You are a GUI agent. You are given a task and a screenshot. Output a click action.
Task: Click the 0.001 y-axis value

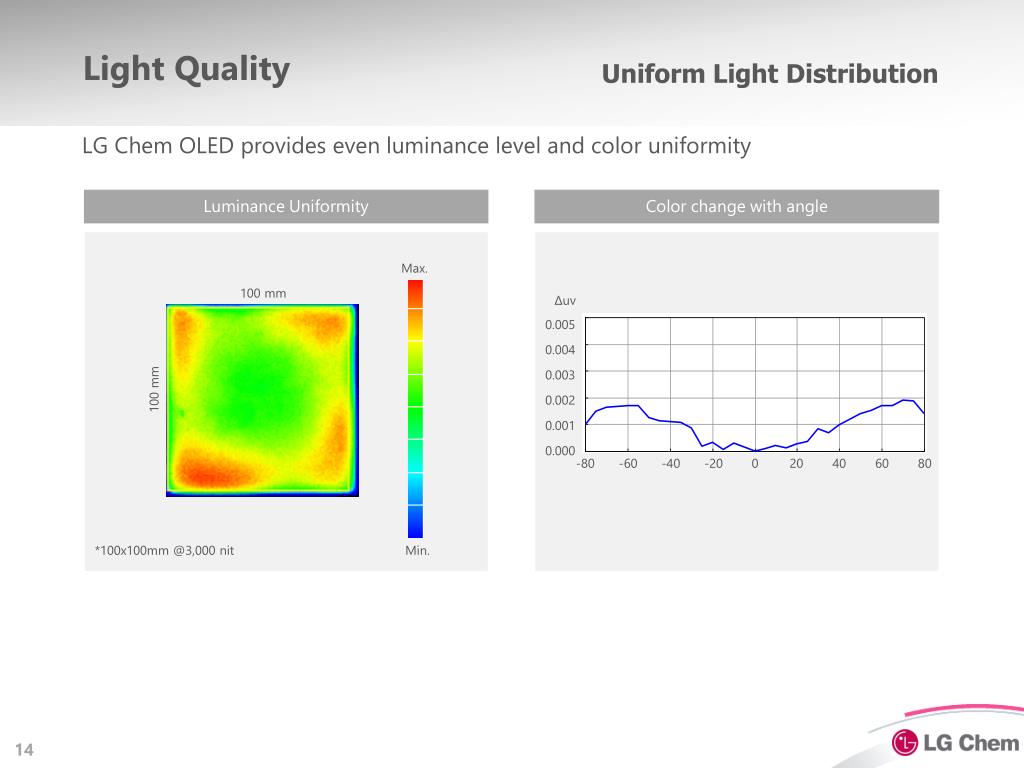pyautogui.click(x=560, y=426)
